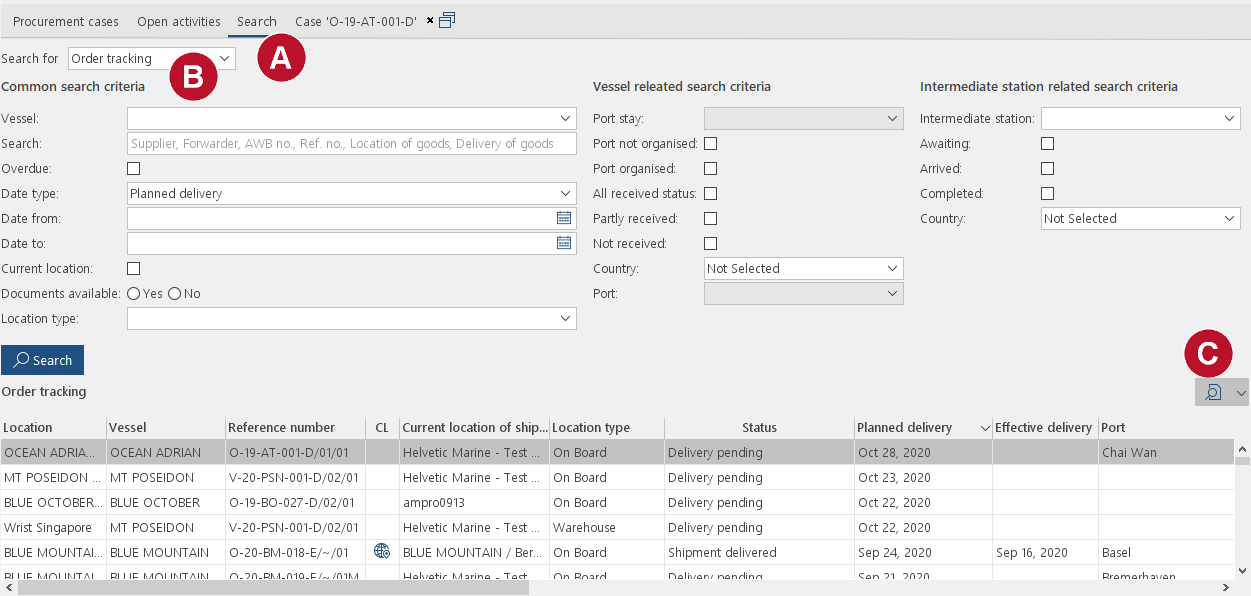The image size is (1251, 596).
Task: Expand the arrow next to the preview icon
Action: pyautogui.click(x=1241, y=393)
